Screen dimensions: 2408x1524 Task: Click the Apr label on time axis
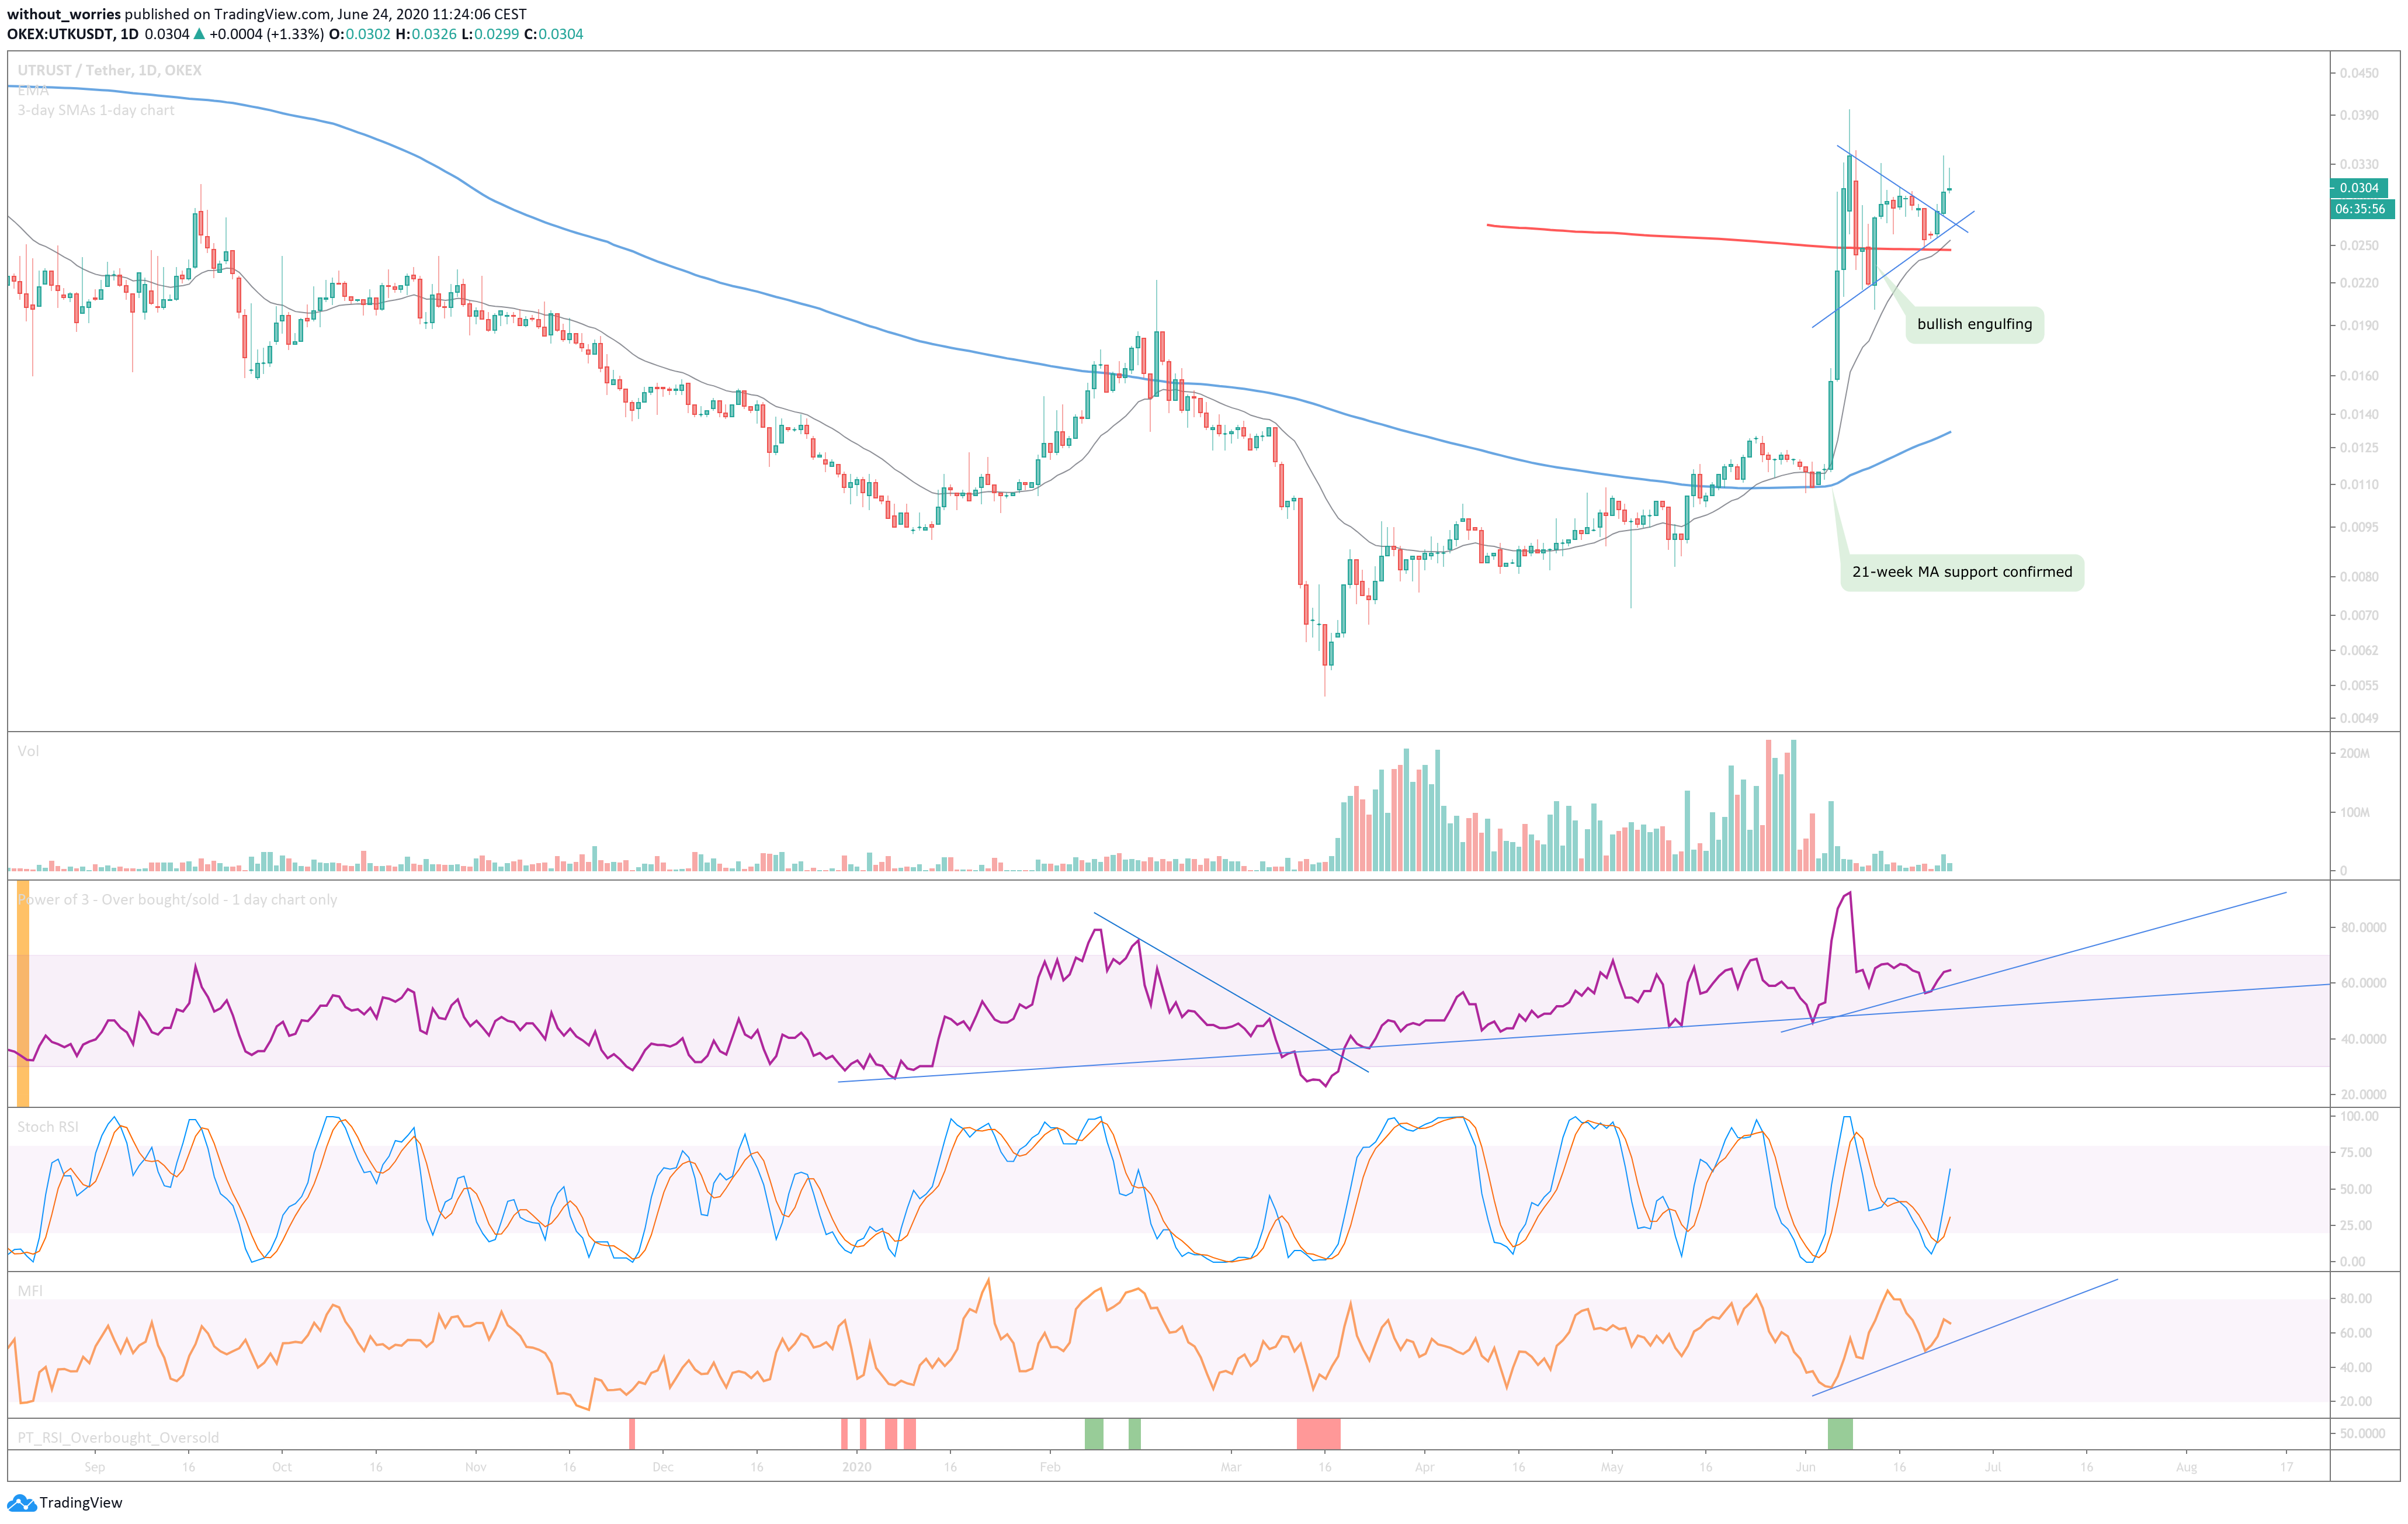click(x=1425, y=1467)
